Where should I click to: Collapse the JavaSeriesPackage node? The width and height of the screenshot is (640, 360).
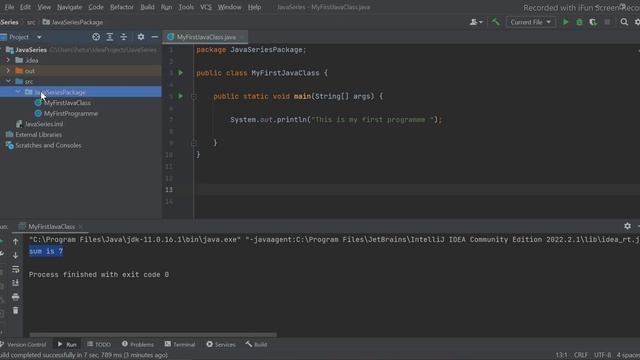pos(18,92)
